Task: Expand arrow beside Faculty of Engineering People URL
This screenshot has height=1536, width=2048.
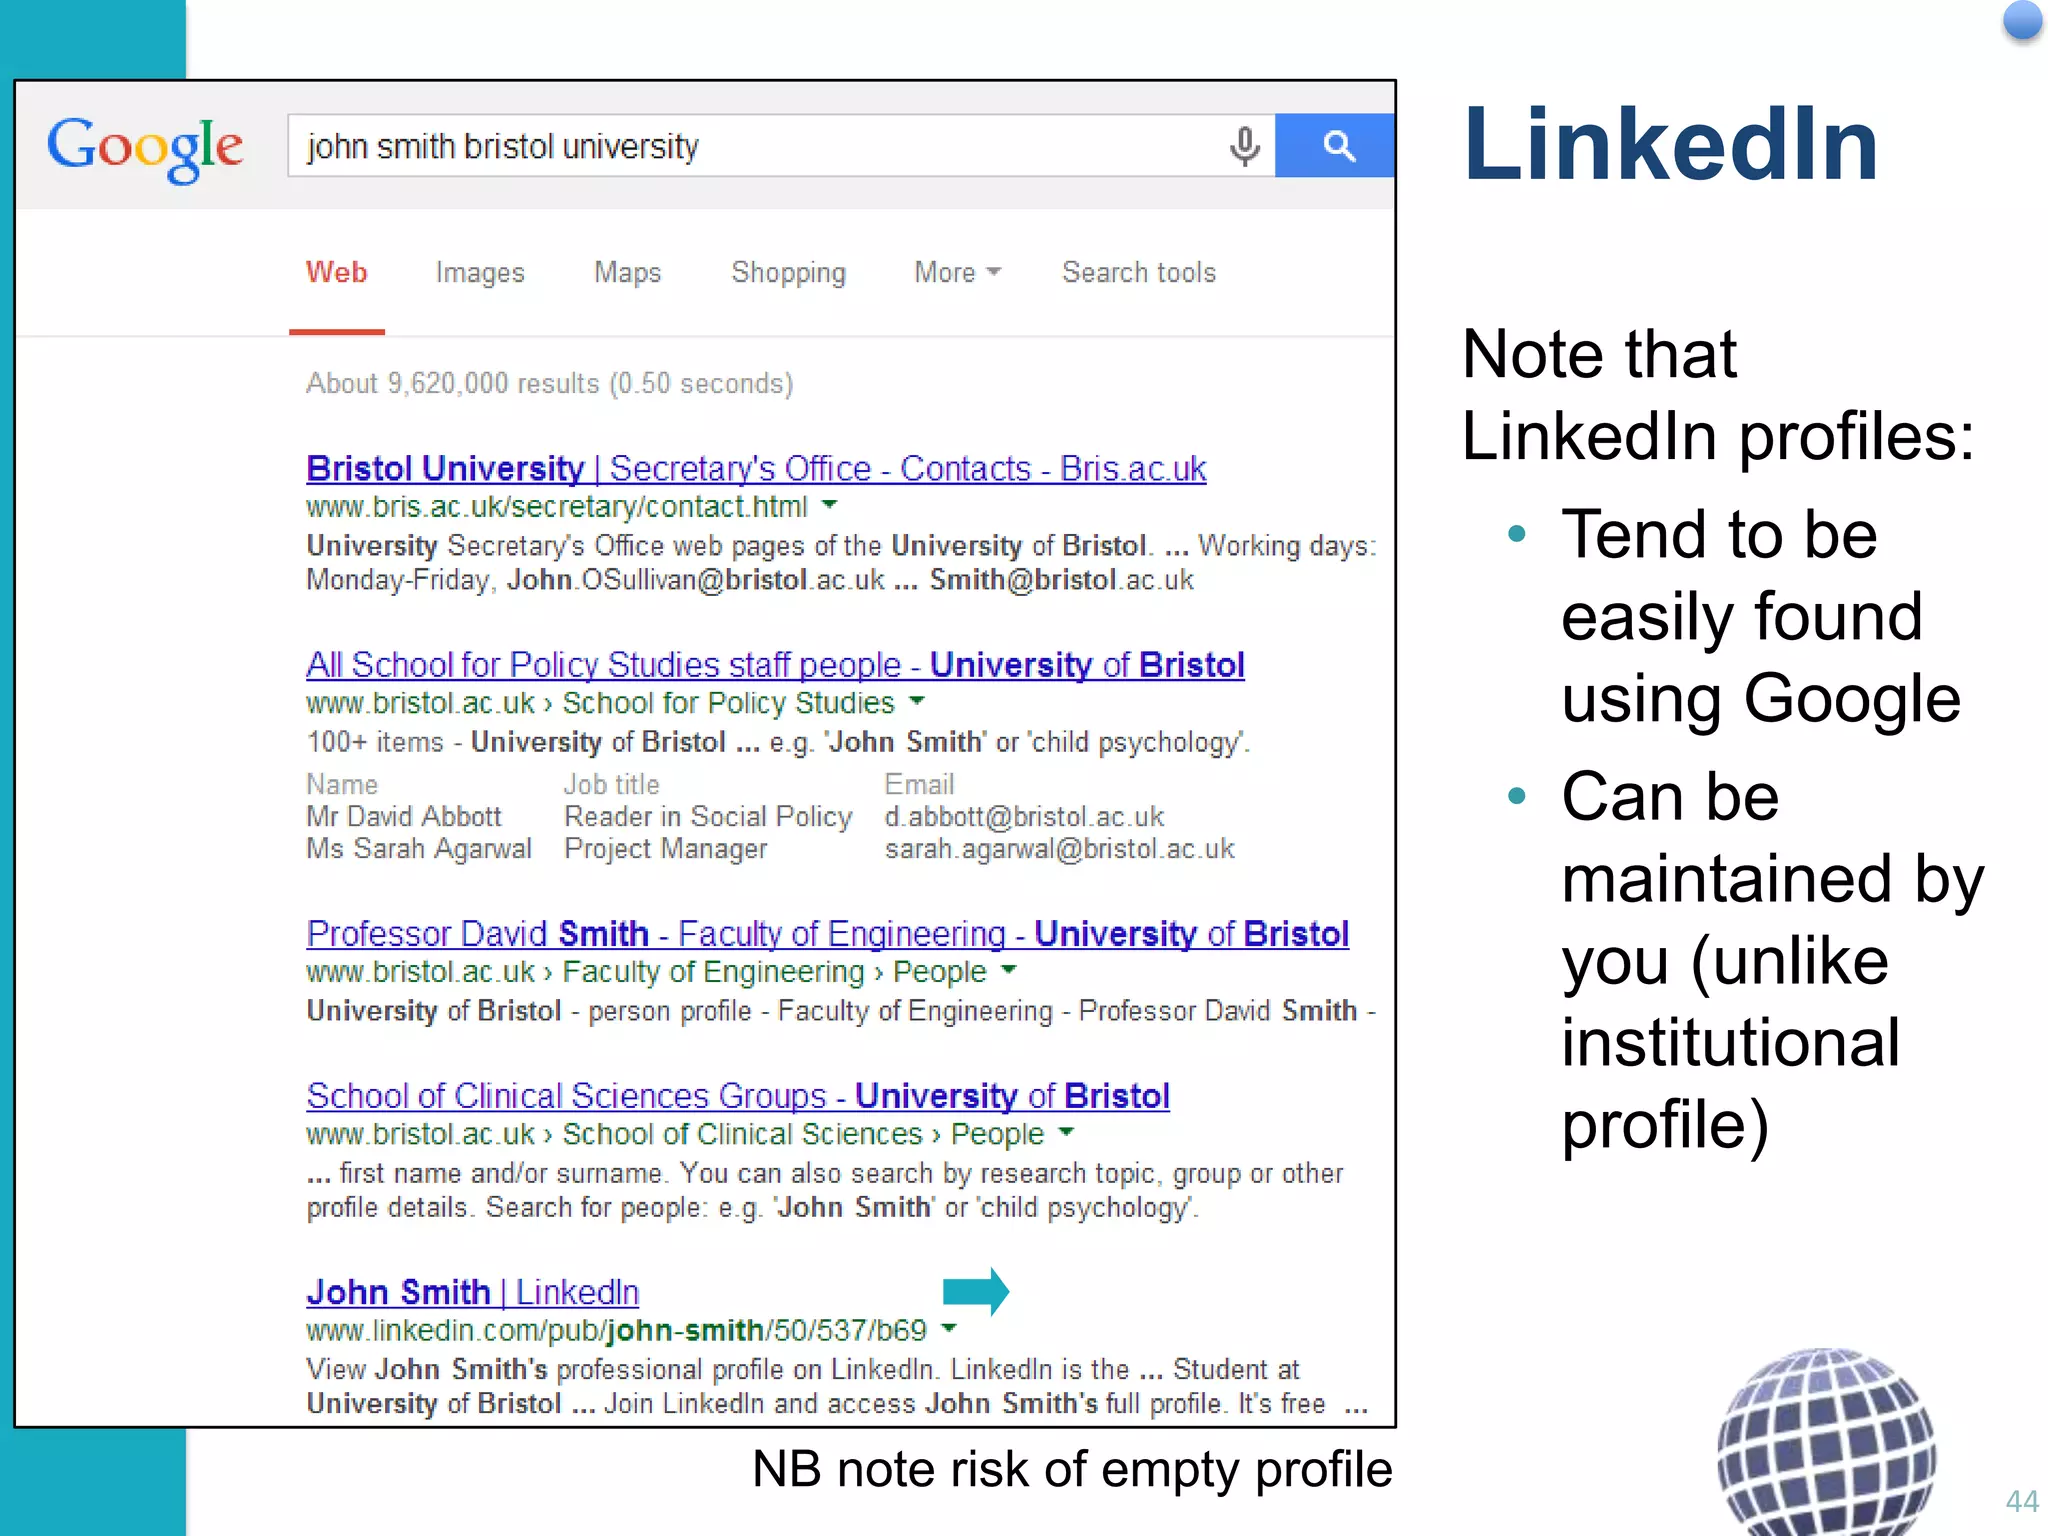Action: [1009, 969]
